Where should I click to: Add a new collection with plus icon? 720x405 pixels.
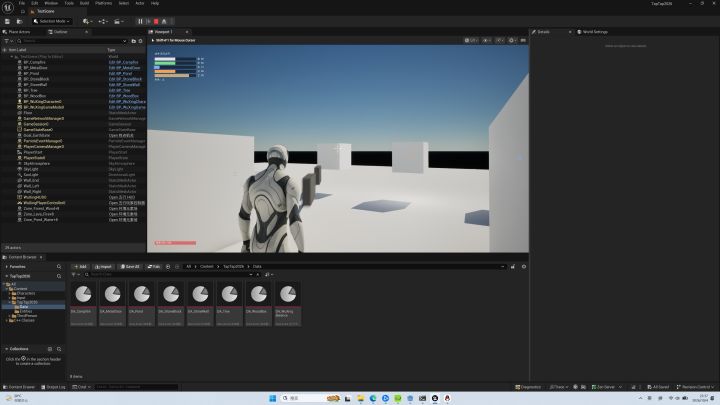[50, 349]
